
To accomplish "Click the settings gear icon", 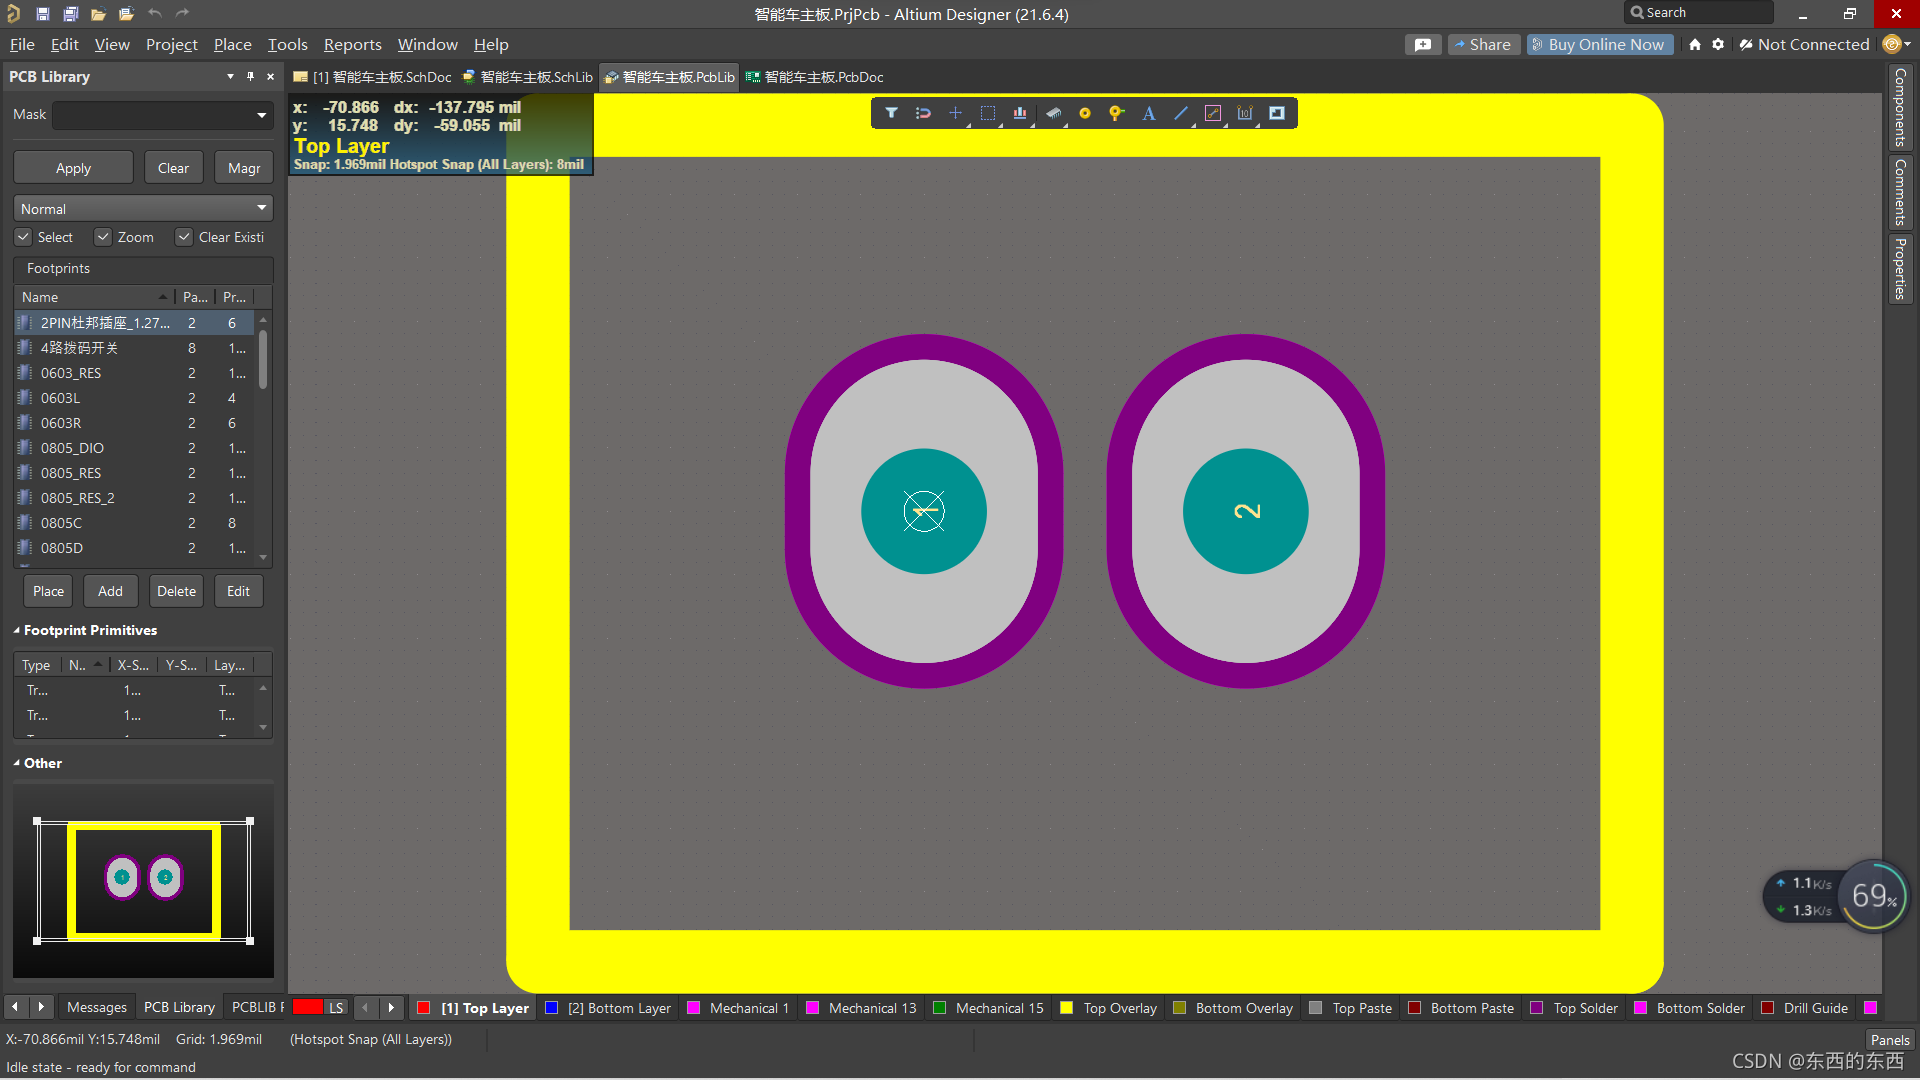I will (1718, 44).
